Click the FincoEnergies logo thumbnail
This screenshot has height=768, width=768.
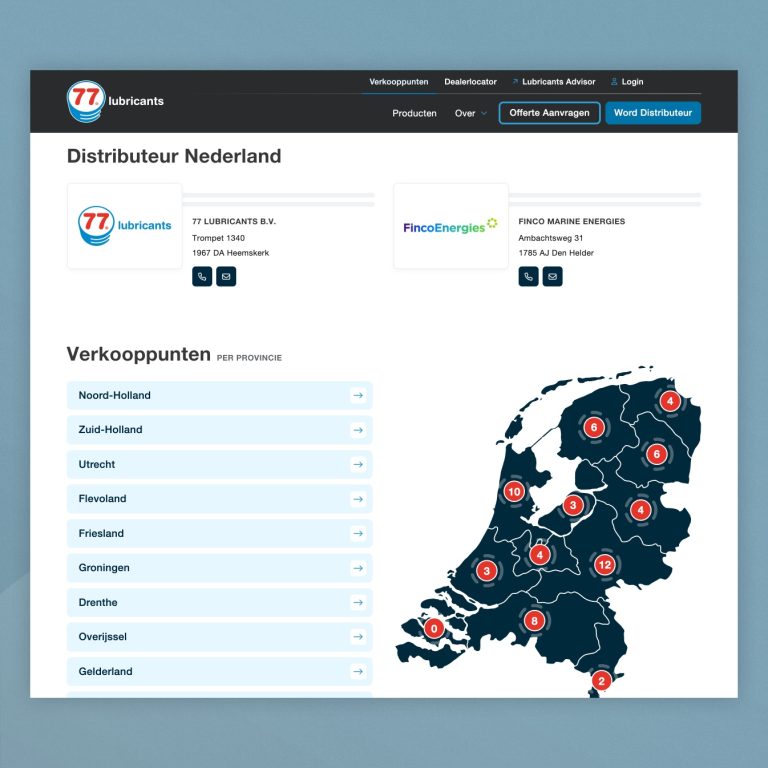point(451,227)
